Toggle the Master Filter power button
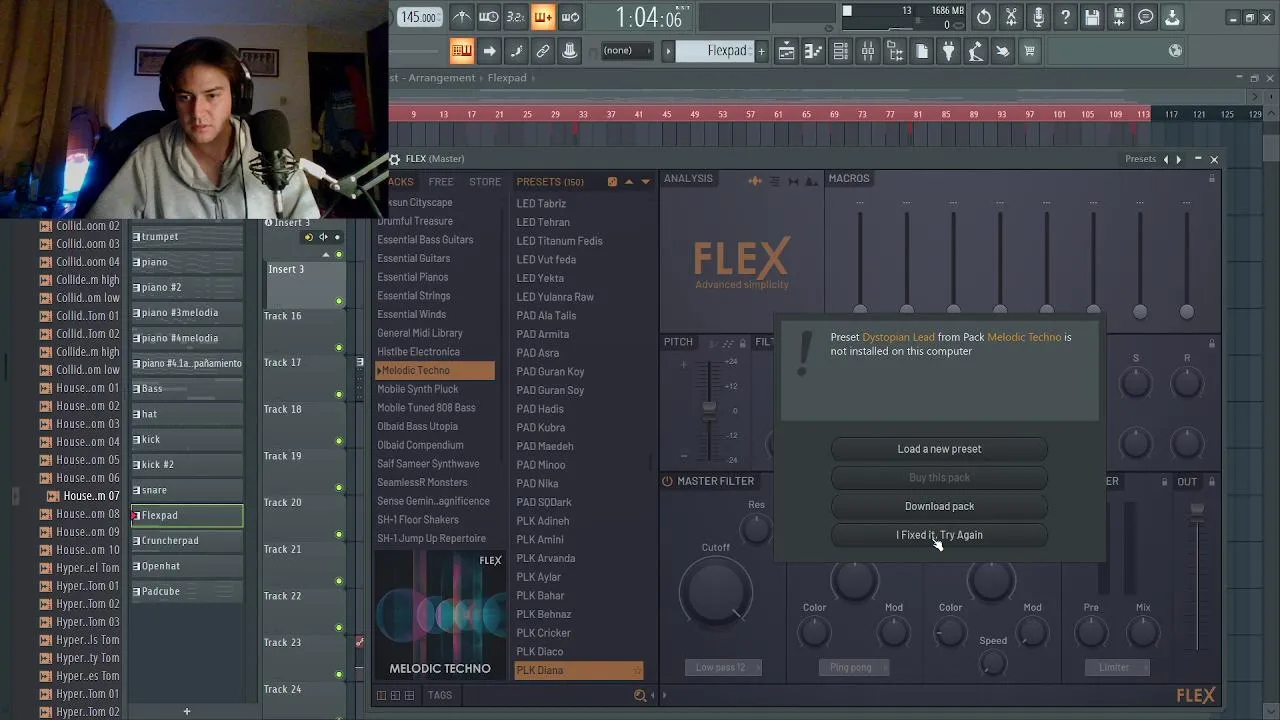This screenshot has width=1280, height=720. pyautogui.click(x=667, y=481)
